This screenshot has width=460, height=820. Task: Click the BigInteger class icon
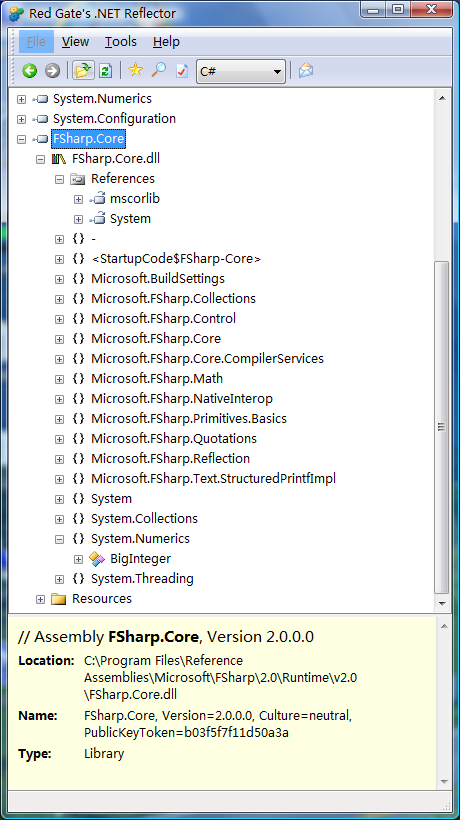coord(97,559)
